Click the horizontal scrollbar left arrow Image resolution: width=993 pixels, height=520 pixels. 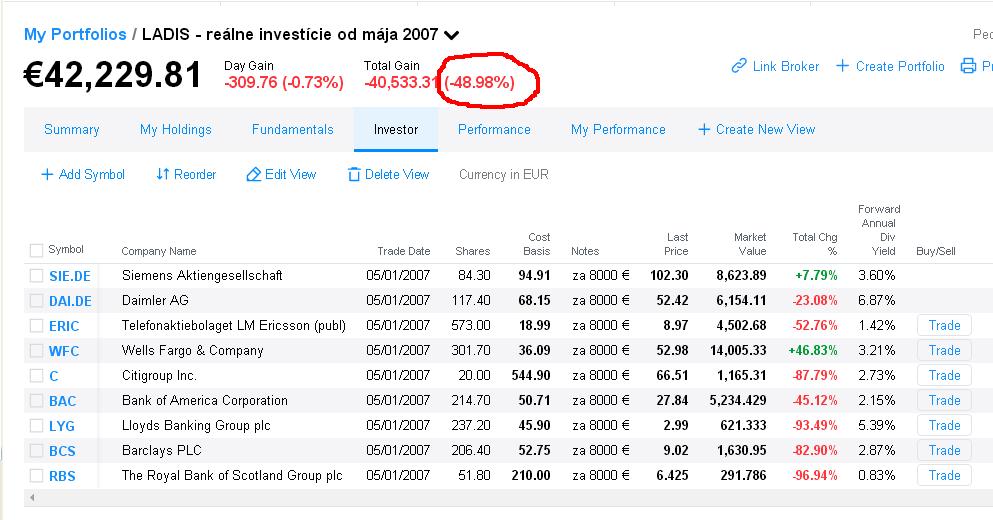[x=32, y=498]
